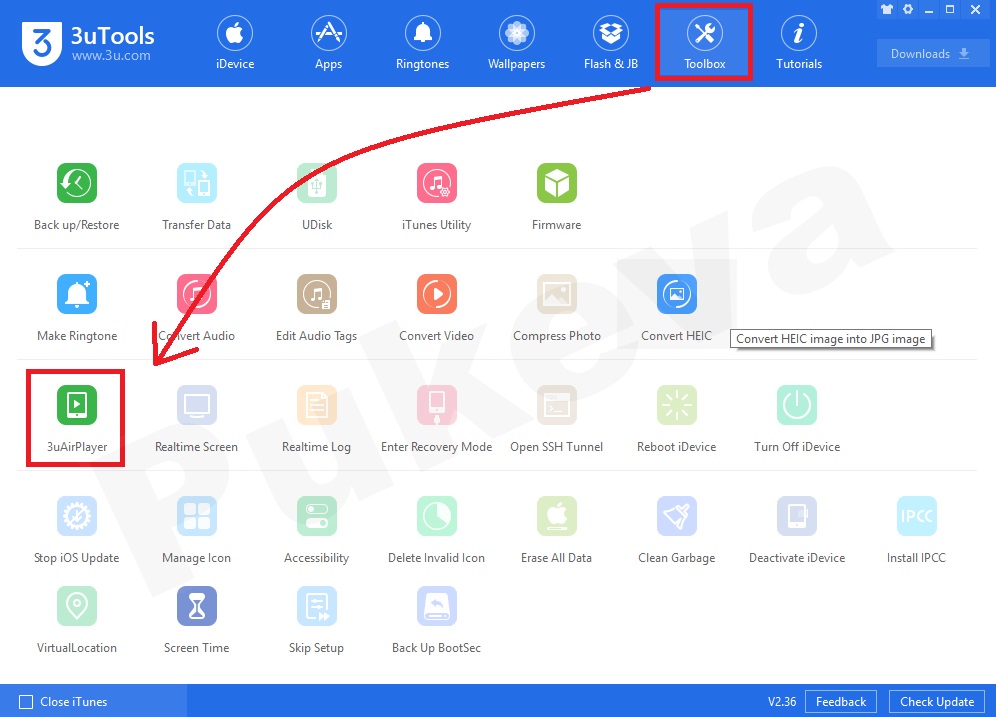The width and height of the screenshot is (996, 717).
Task: Click the V2.36 version text
Action: point(782,702)
